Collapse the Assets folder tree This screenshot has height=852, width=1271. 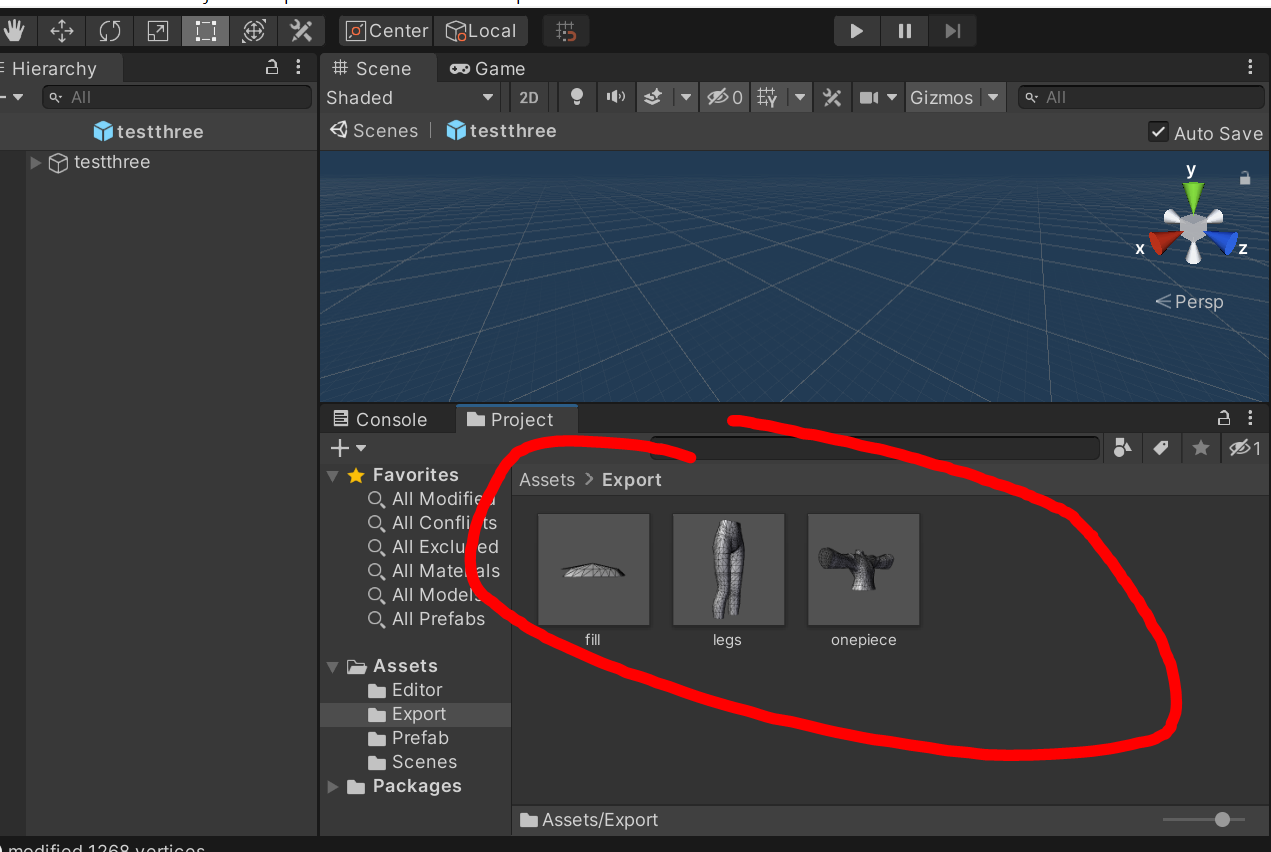click(333, 667)
